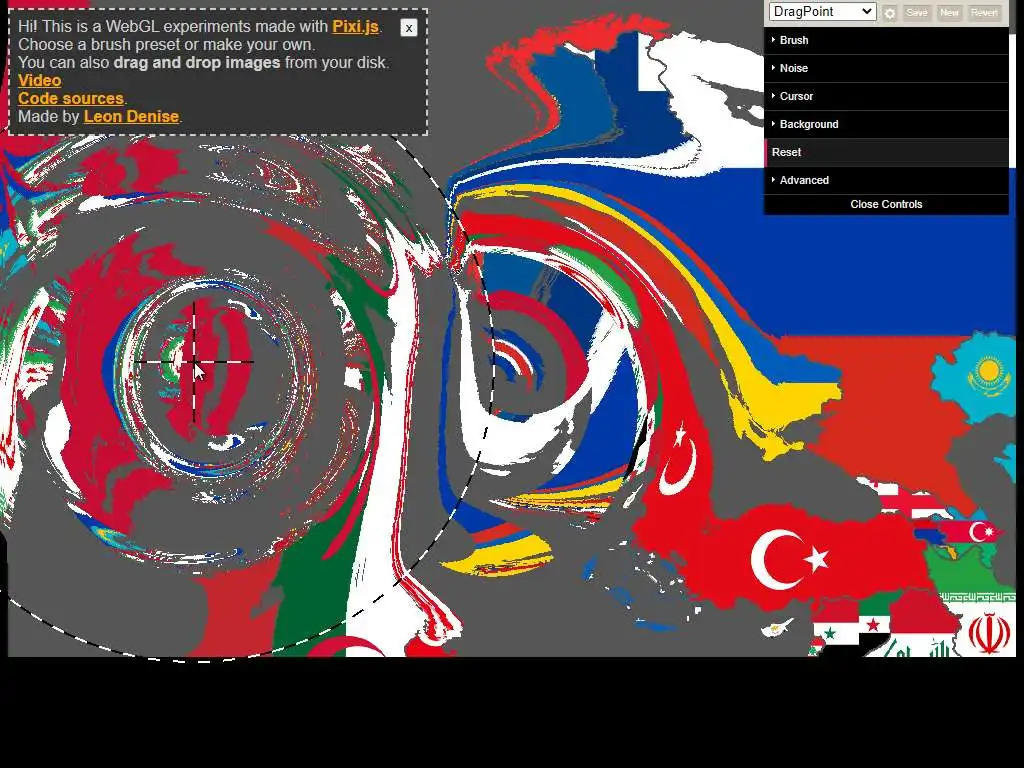
Task: Expand the Cursor folder
Action: [886, 97]
